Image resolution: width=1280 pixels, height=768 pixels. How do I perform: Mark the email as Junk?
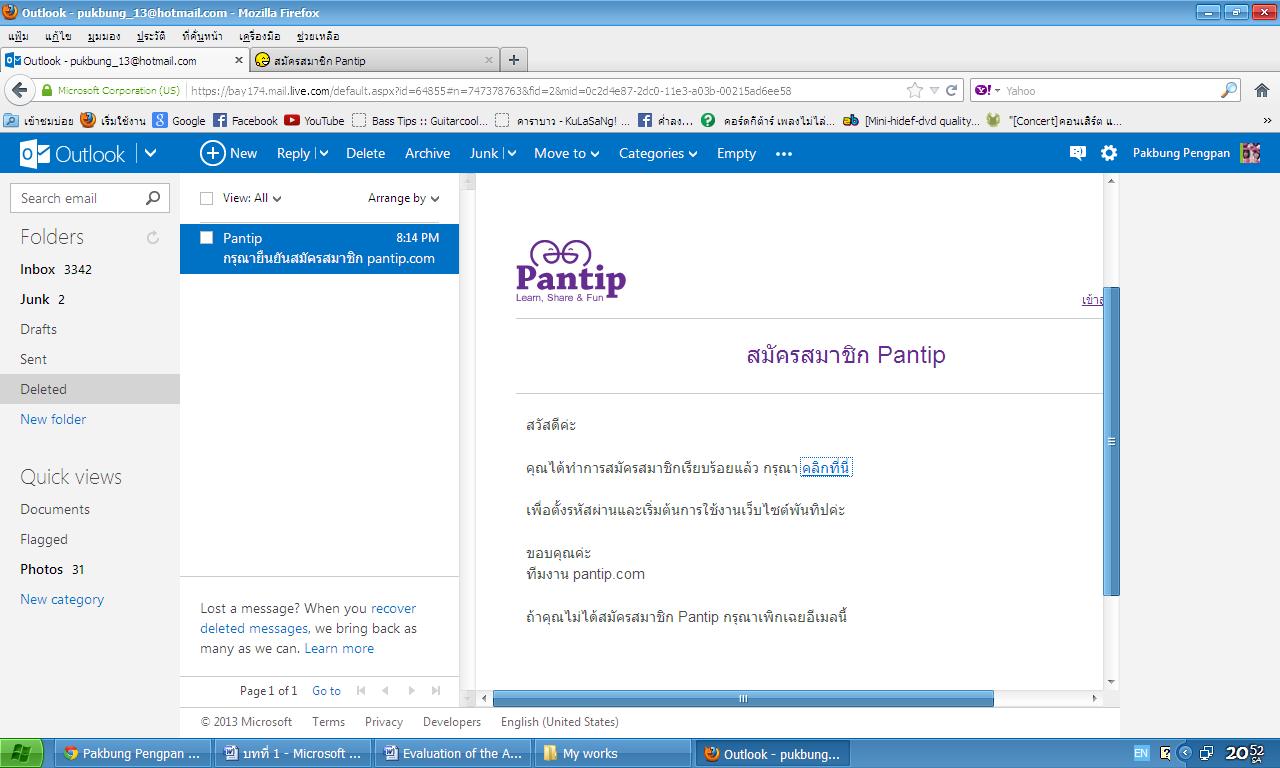pyautogui.click(x=484, y=153)
